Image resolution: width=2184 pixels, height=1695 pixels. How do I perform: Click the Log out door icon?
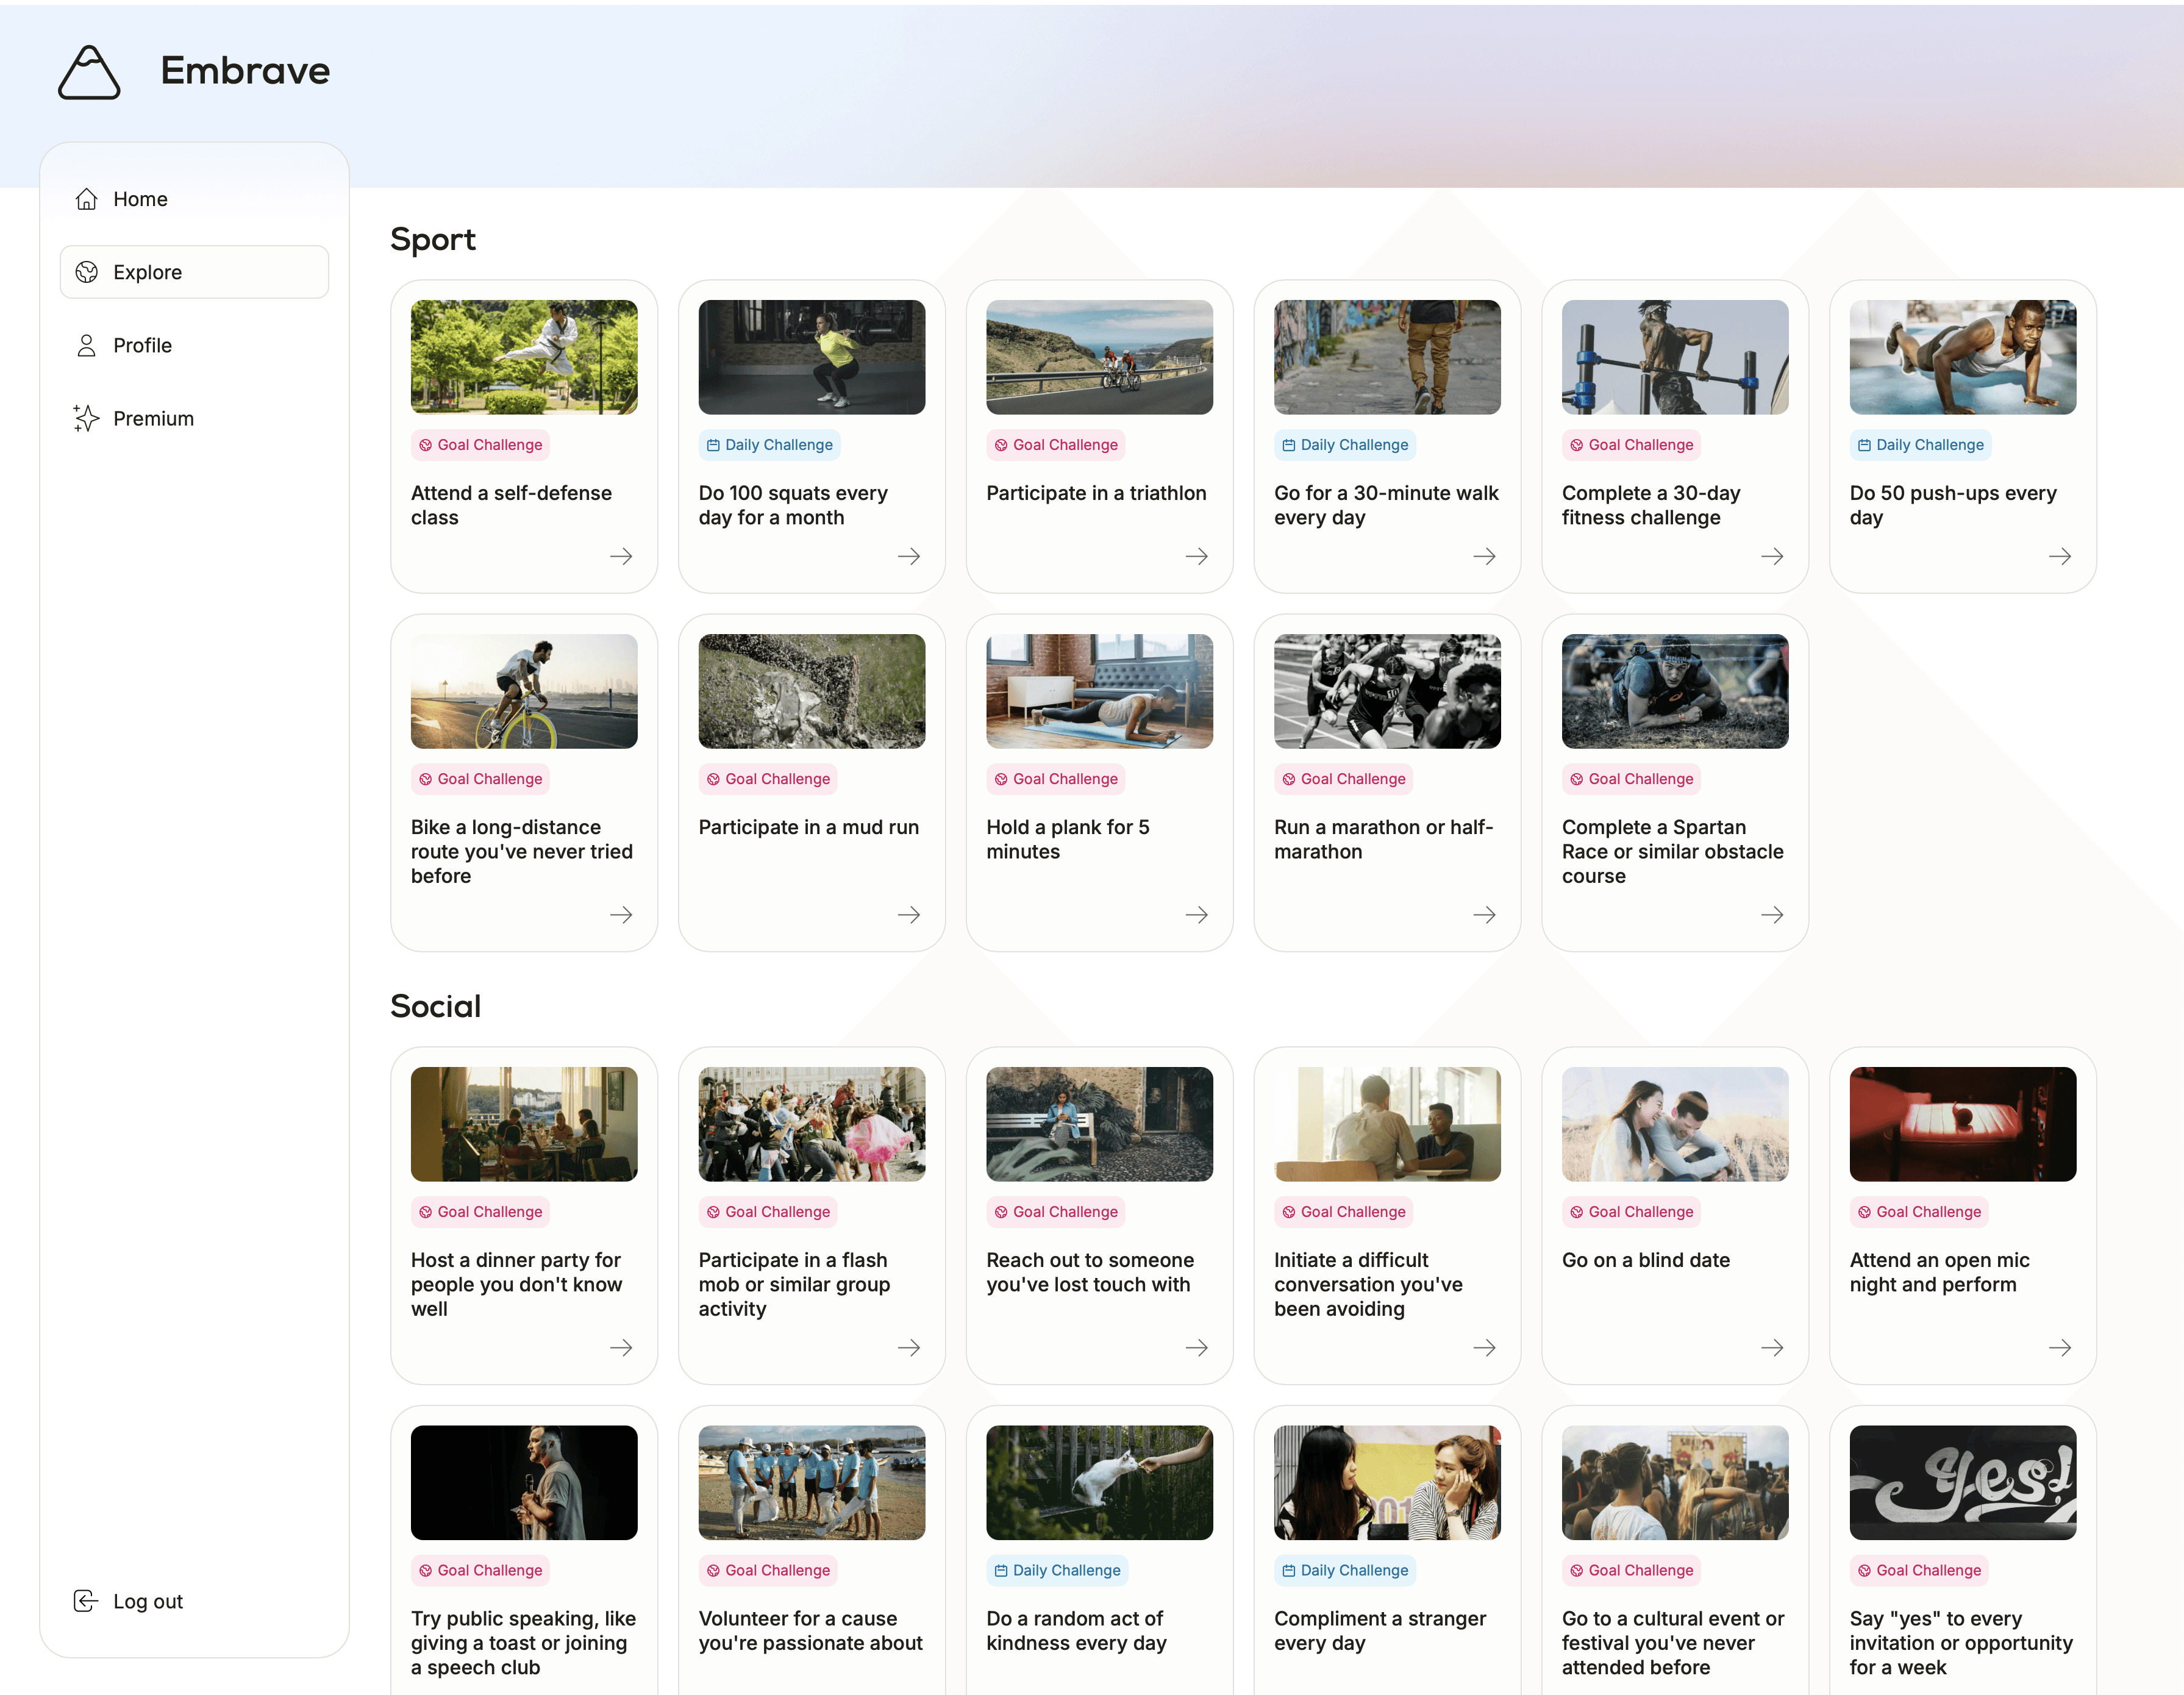click(86, 1601)
